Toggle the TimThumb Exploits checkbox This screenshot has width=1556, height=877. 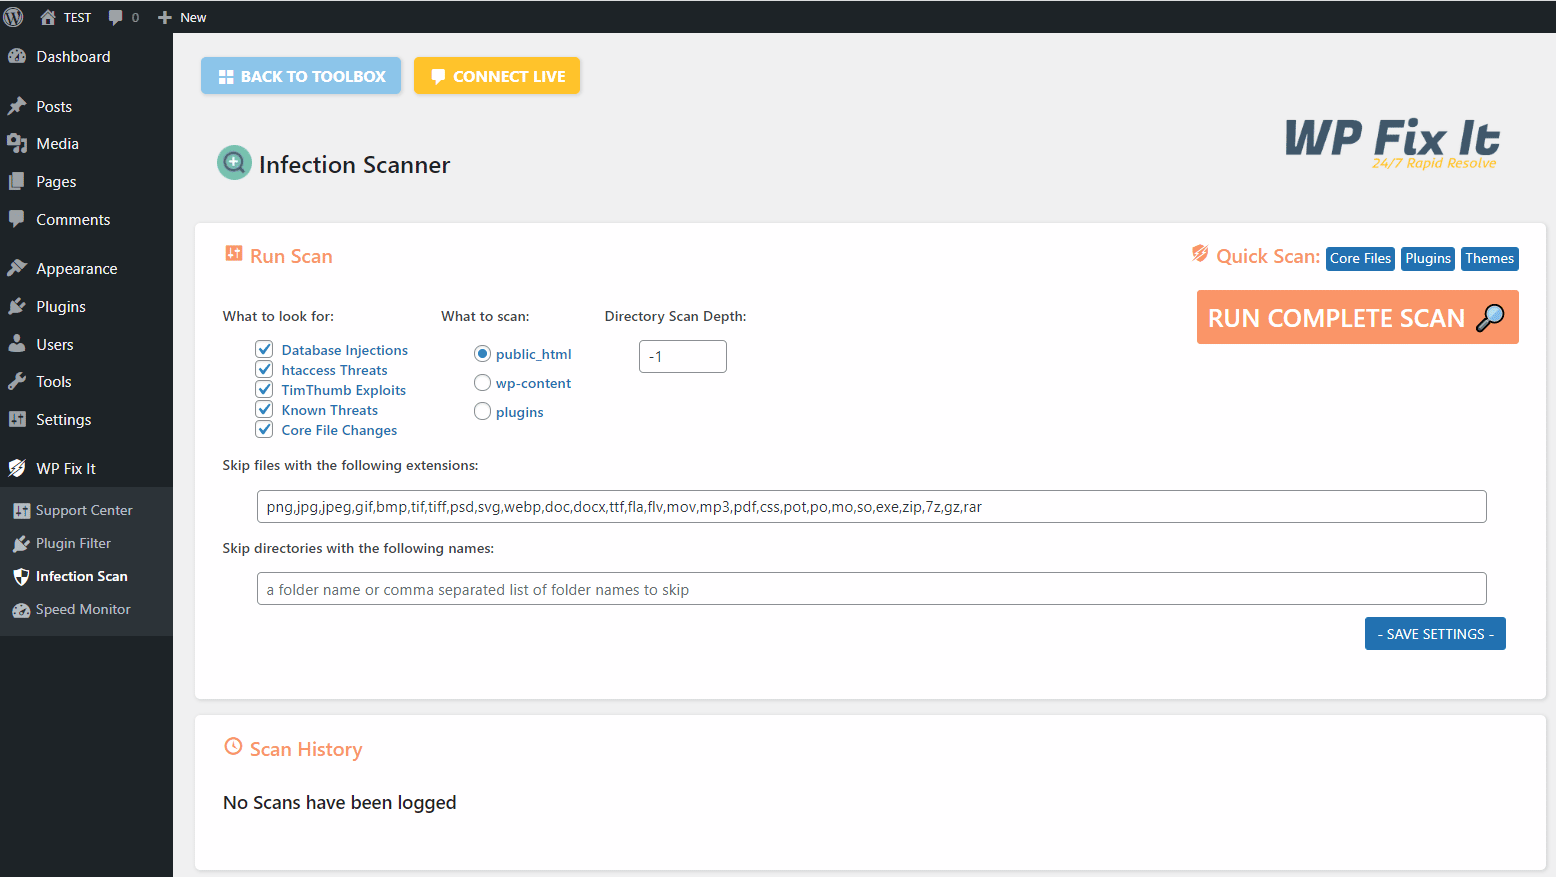tap(264, 389)
